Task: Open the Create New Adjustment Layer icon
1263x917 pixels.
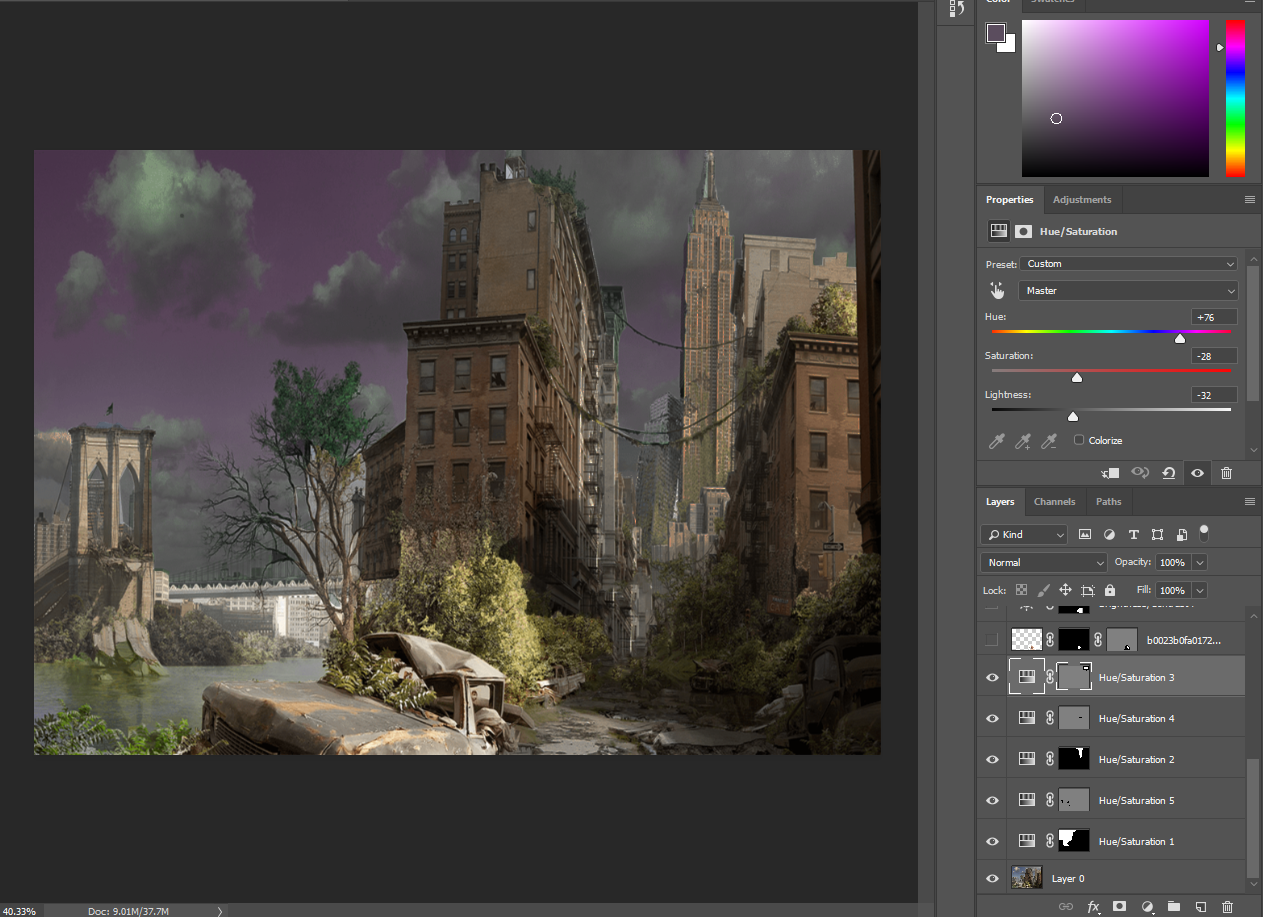Action: point(1147,906)
